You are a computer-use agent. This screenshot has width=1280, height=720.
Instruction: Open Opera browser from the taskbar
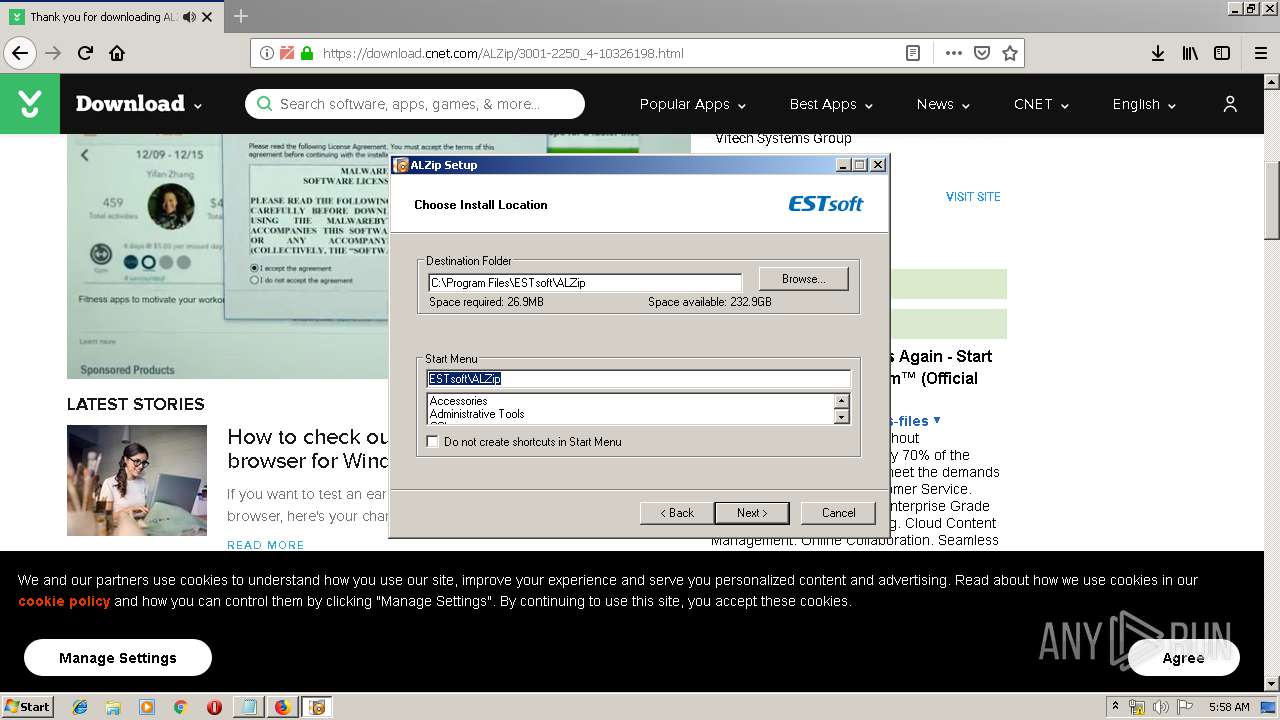click(214, 707)
